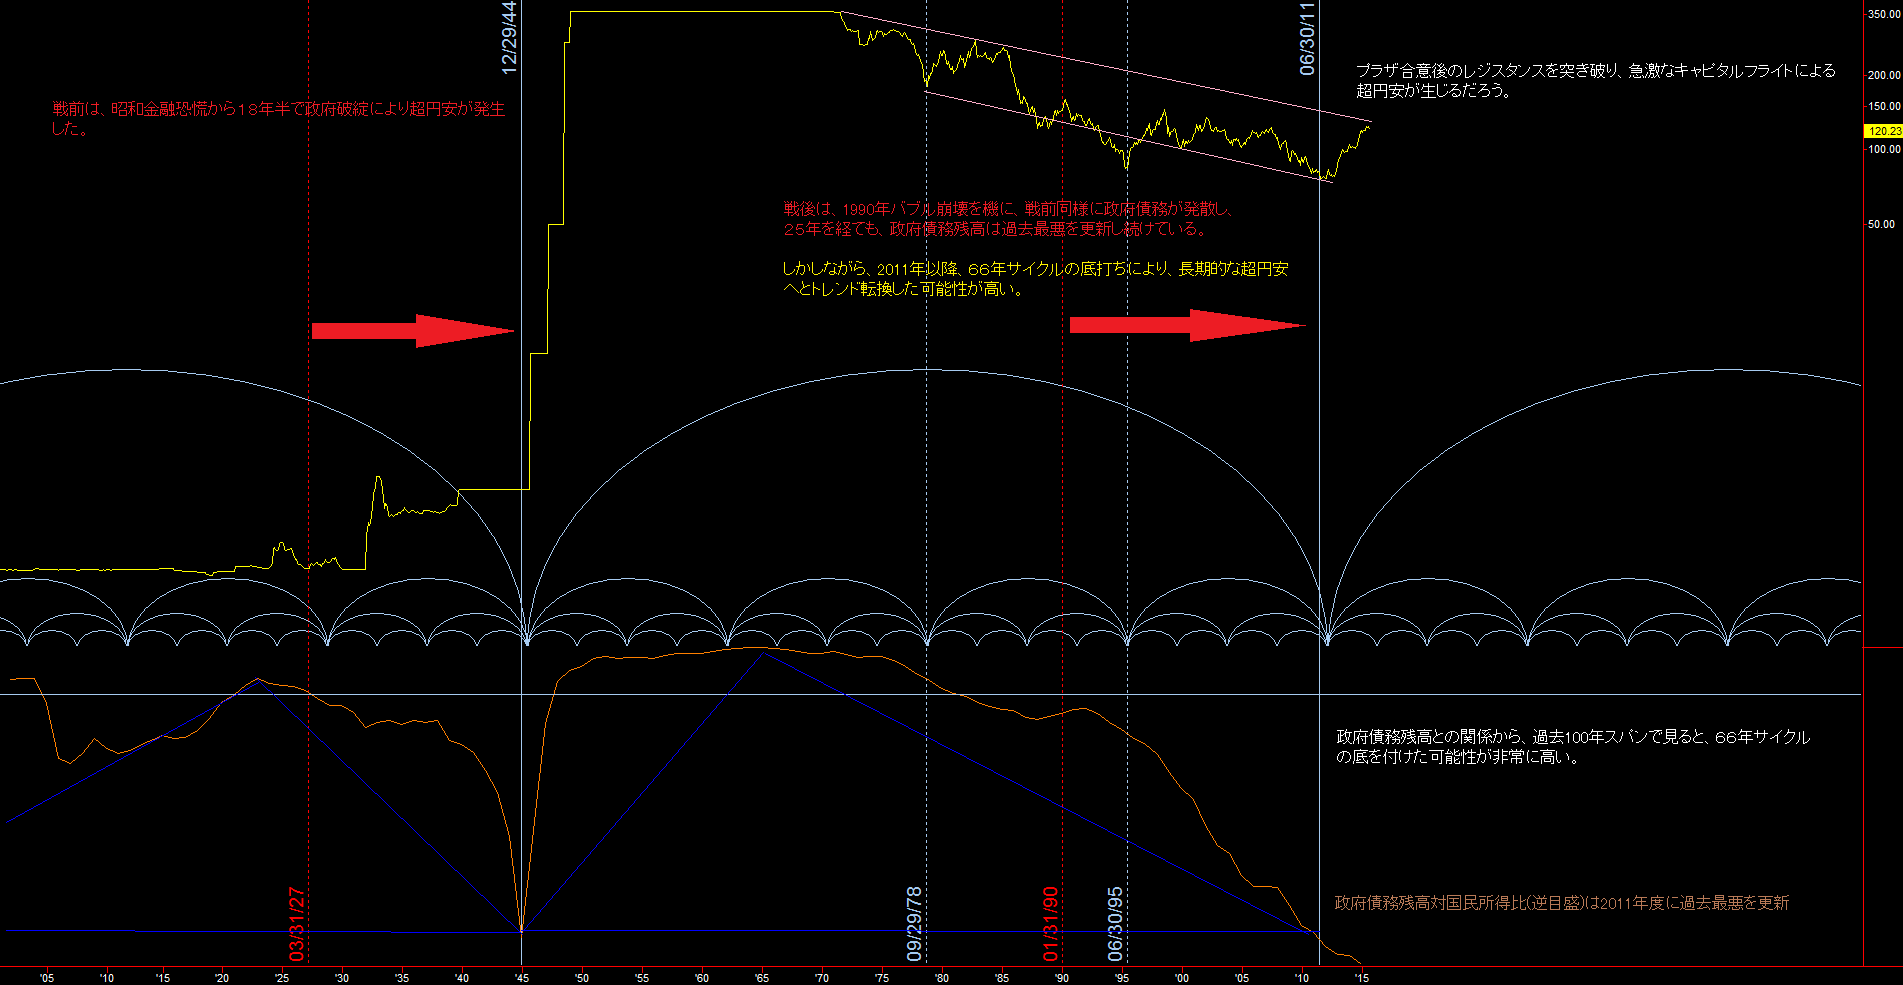Click the 200.00 price axis label
Viewport: 1903px width, 985px height.
[x=1884, y=75]
